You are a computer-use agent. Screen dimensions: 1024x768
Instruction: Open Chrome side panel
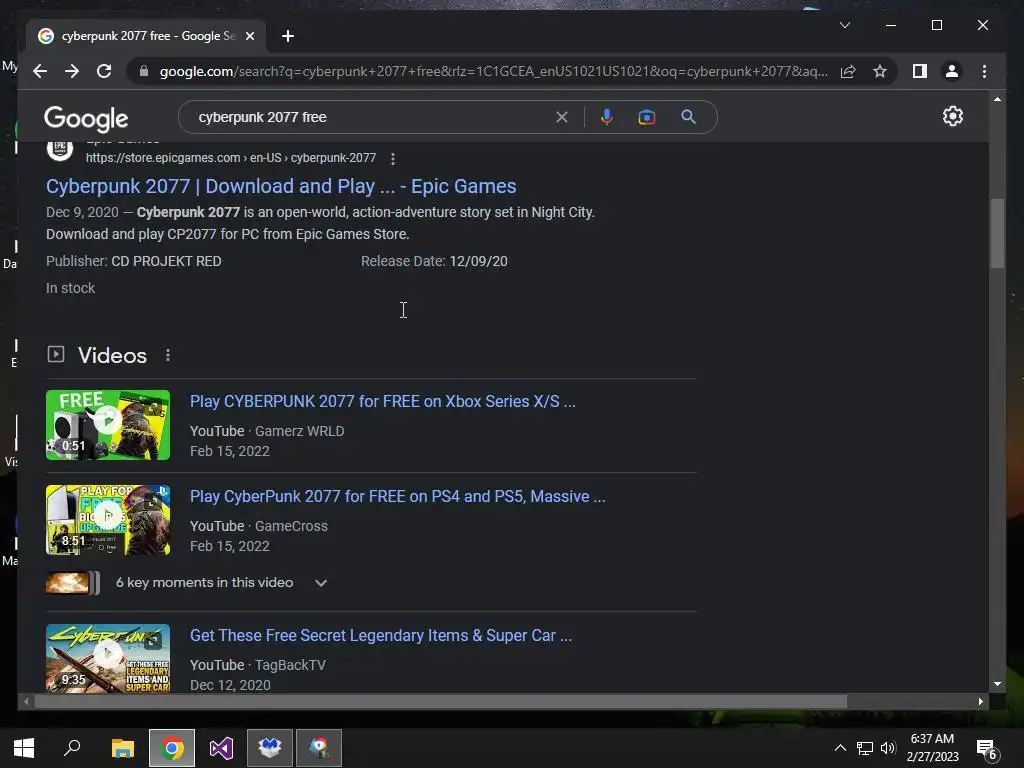coord(920,71)
